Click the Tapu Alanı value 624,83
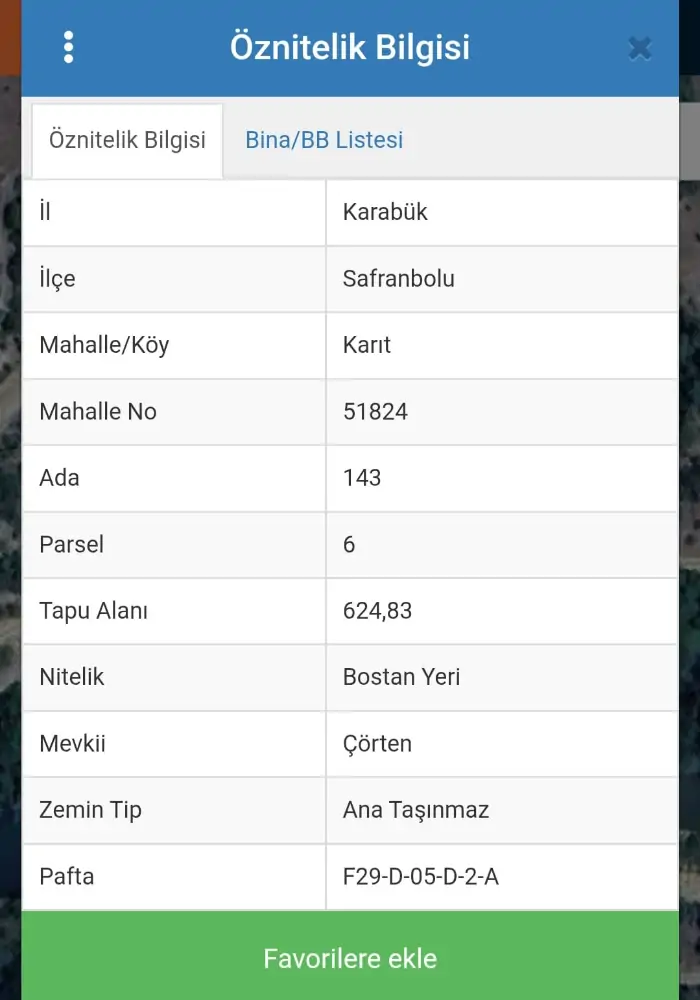The width and height of the screenshot is (700, 1000). coord(377,611)
